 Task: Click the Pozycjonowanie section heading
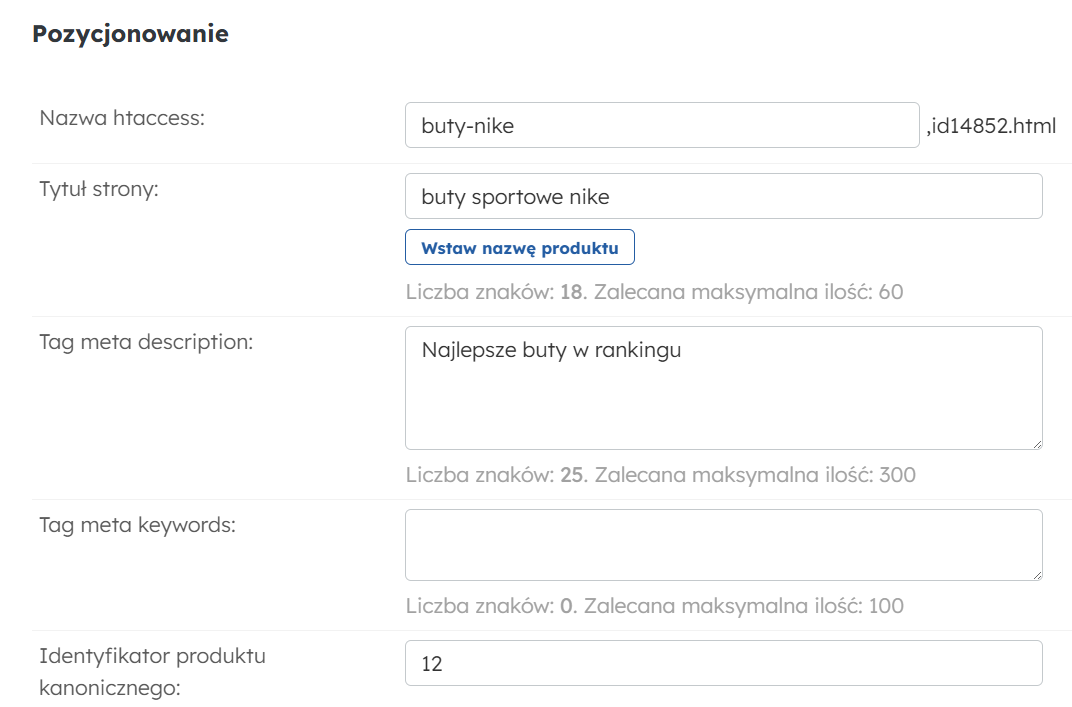(x=130, y=34)
